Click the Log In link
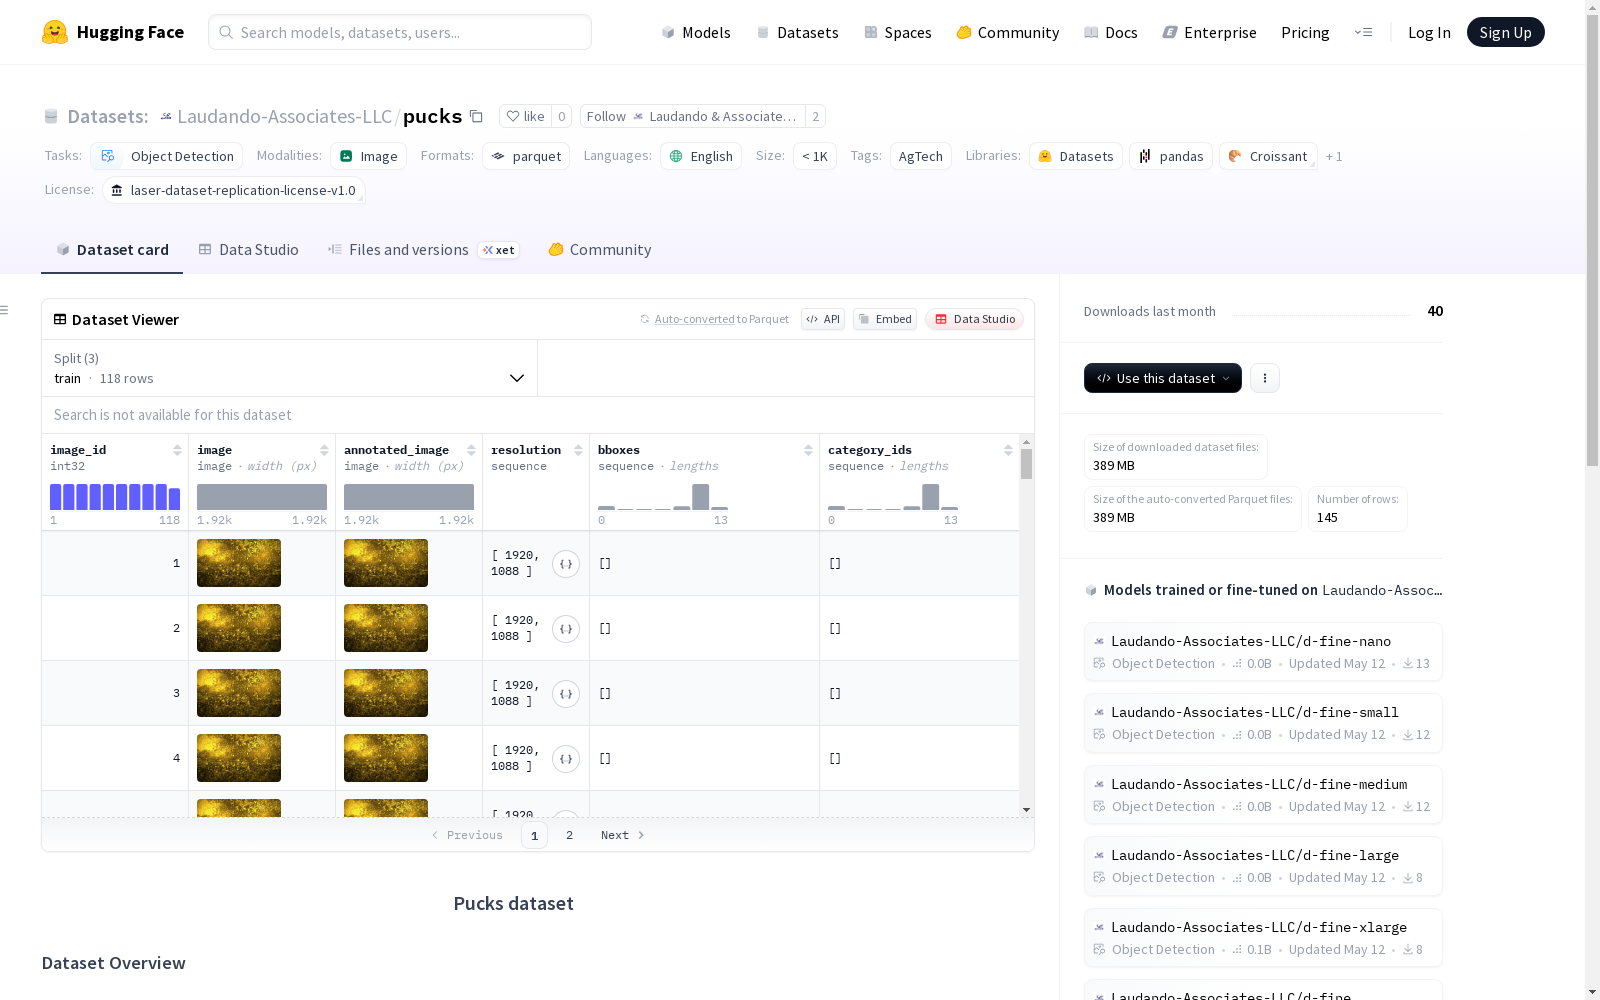The image size is (1600, 1000). point(1429,32)
